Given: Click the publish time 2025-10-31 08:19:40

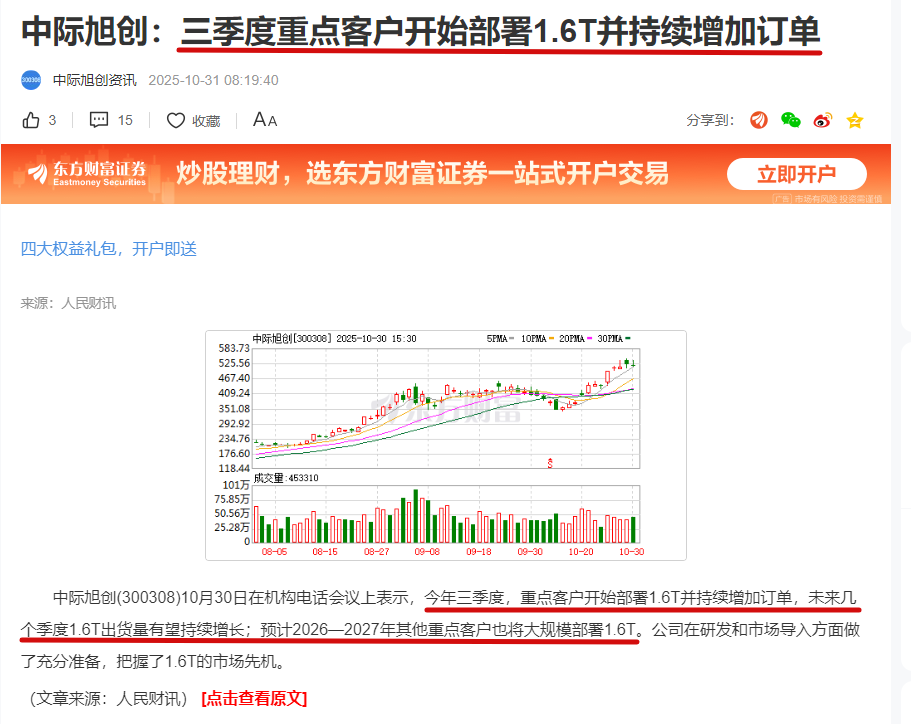Looking at the screenshot, I should [213, 80].
